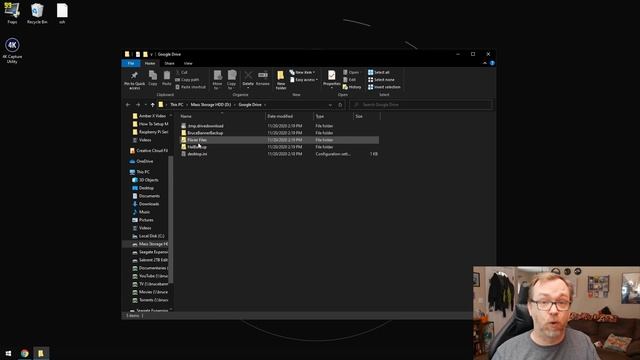Select 3D Objects in navigation pane
Viewport: 640px width, 360px height.
click(145, 180)
